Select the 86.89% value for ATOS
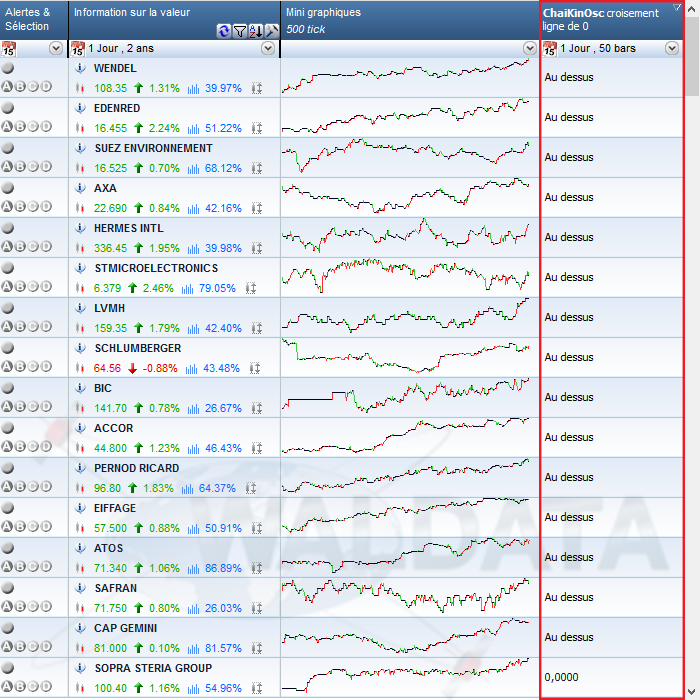Screen dimensions: 700x700 [223, 568]
